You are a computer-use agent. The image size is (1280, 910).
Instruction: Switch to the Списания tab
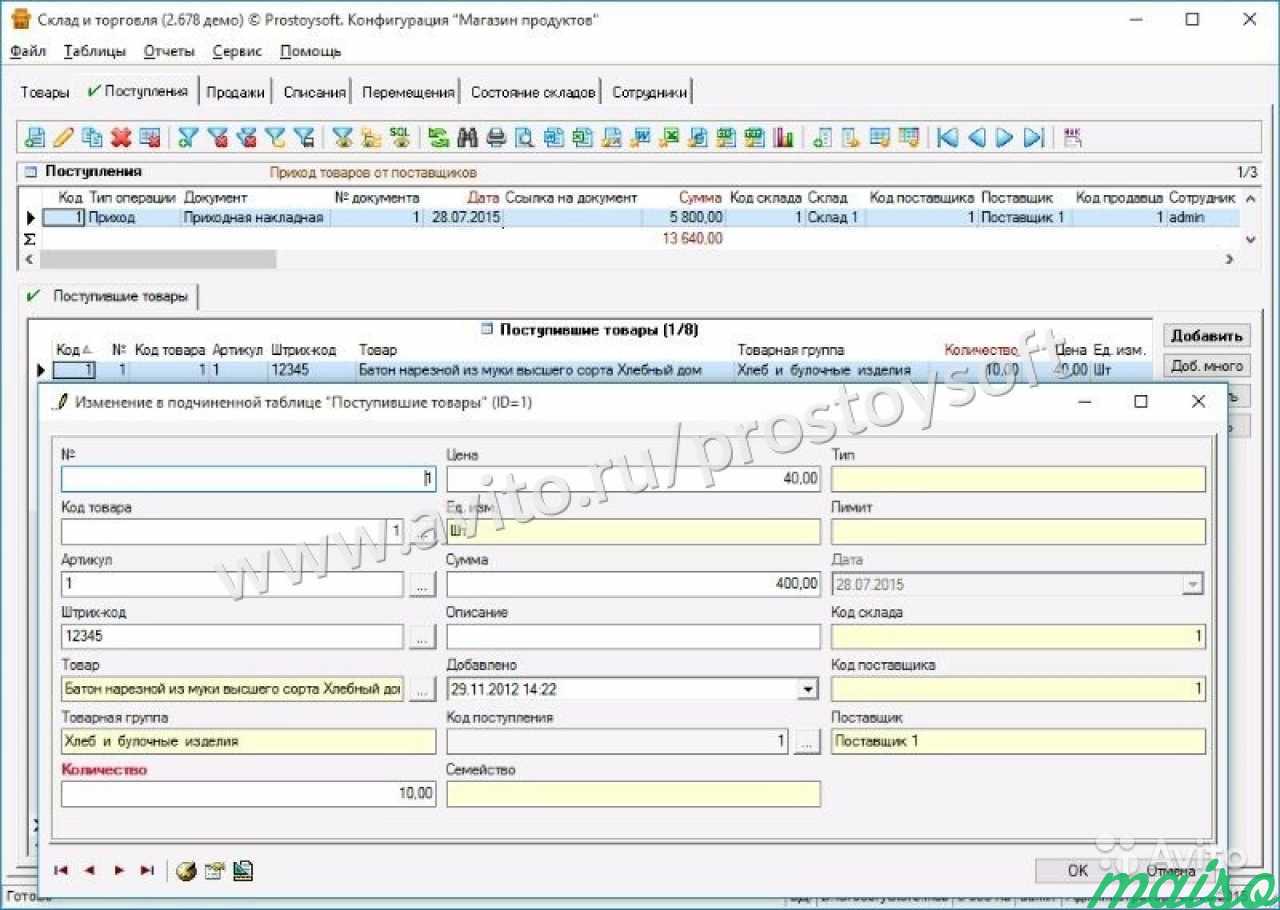tap(315, 92)
